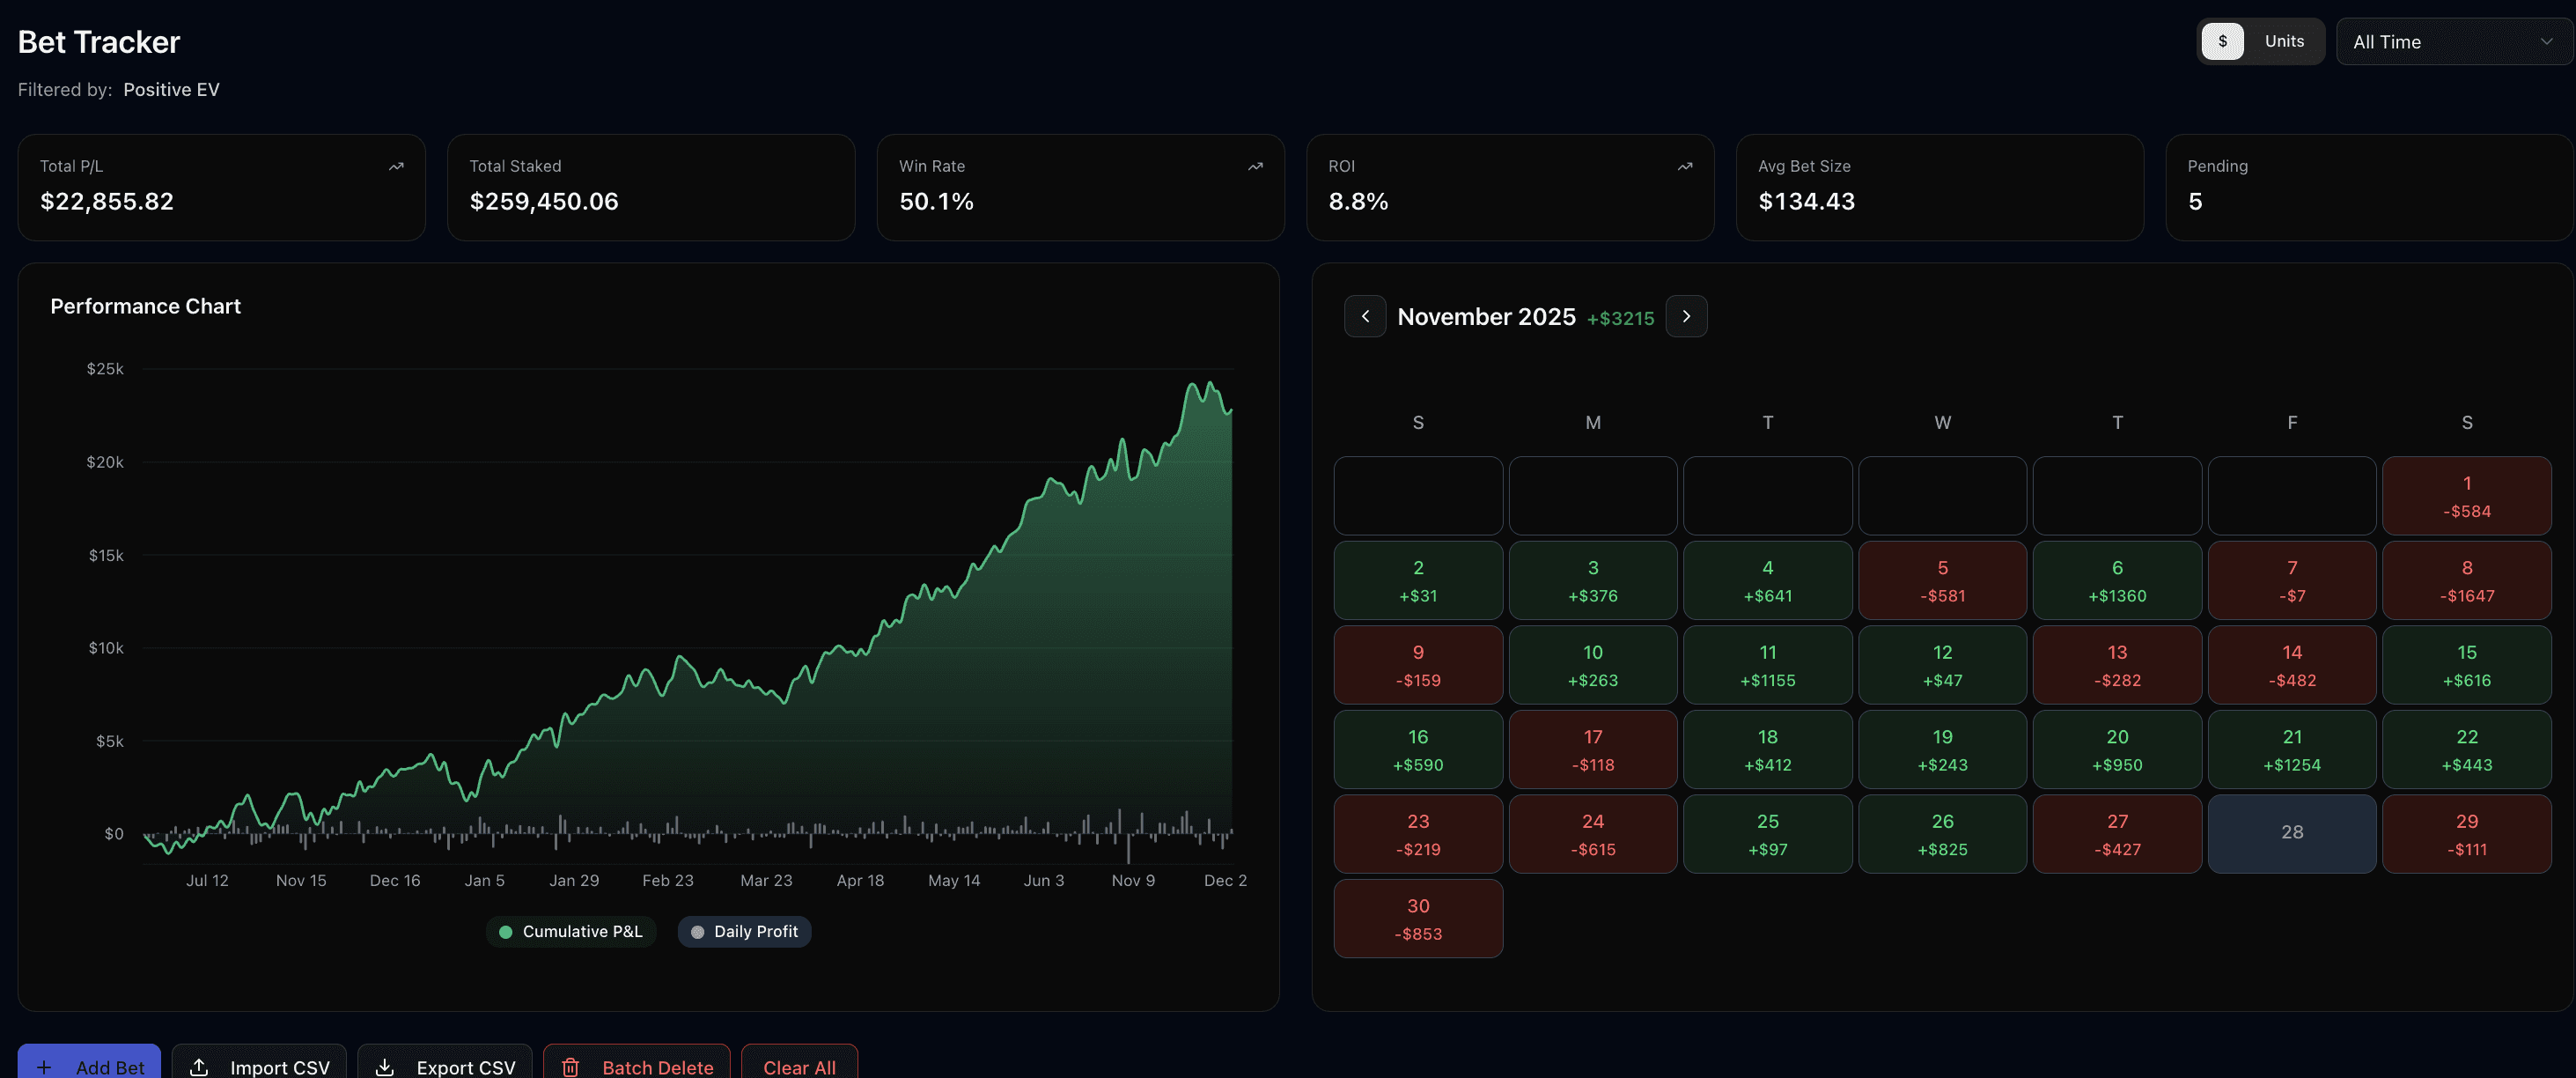
Task: Switch display to Units mode
Action: [2284, 41]
